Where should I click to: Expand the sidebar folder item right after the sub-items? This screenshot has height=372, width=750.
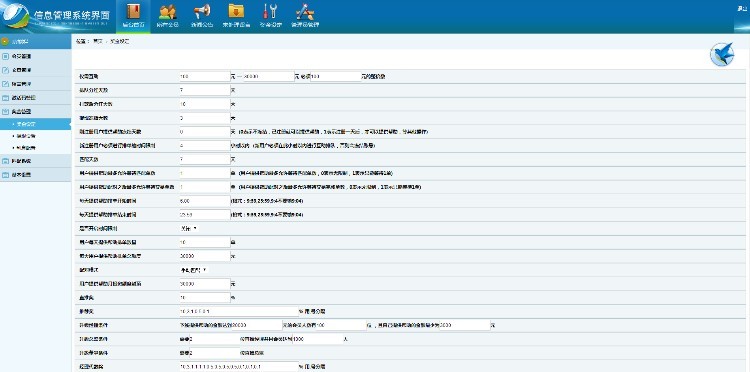35,161
